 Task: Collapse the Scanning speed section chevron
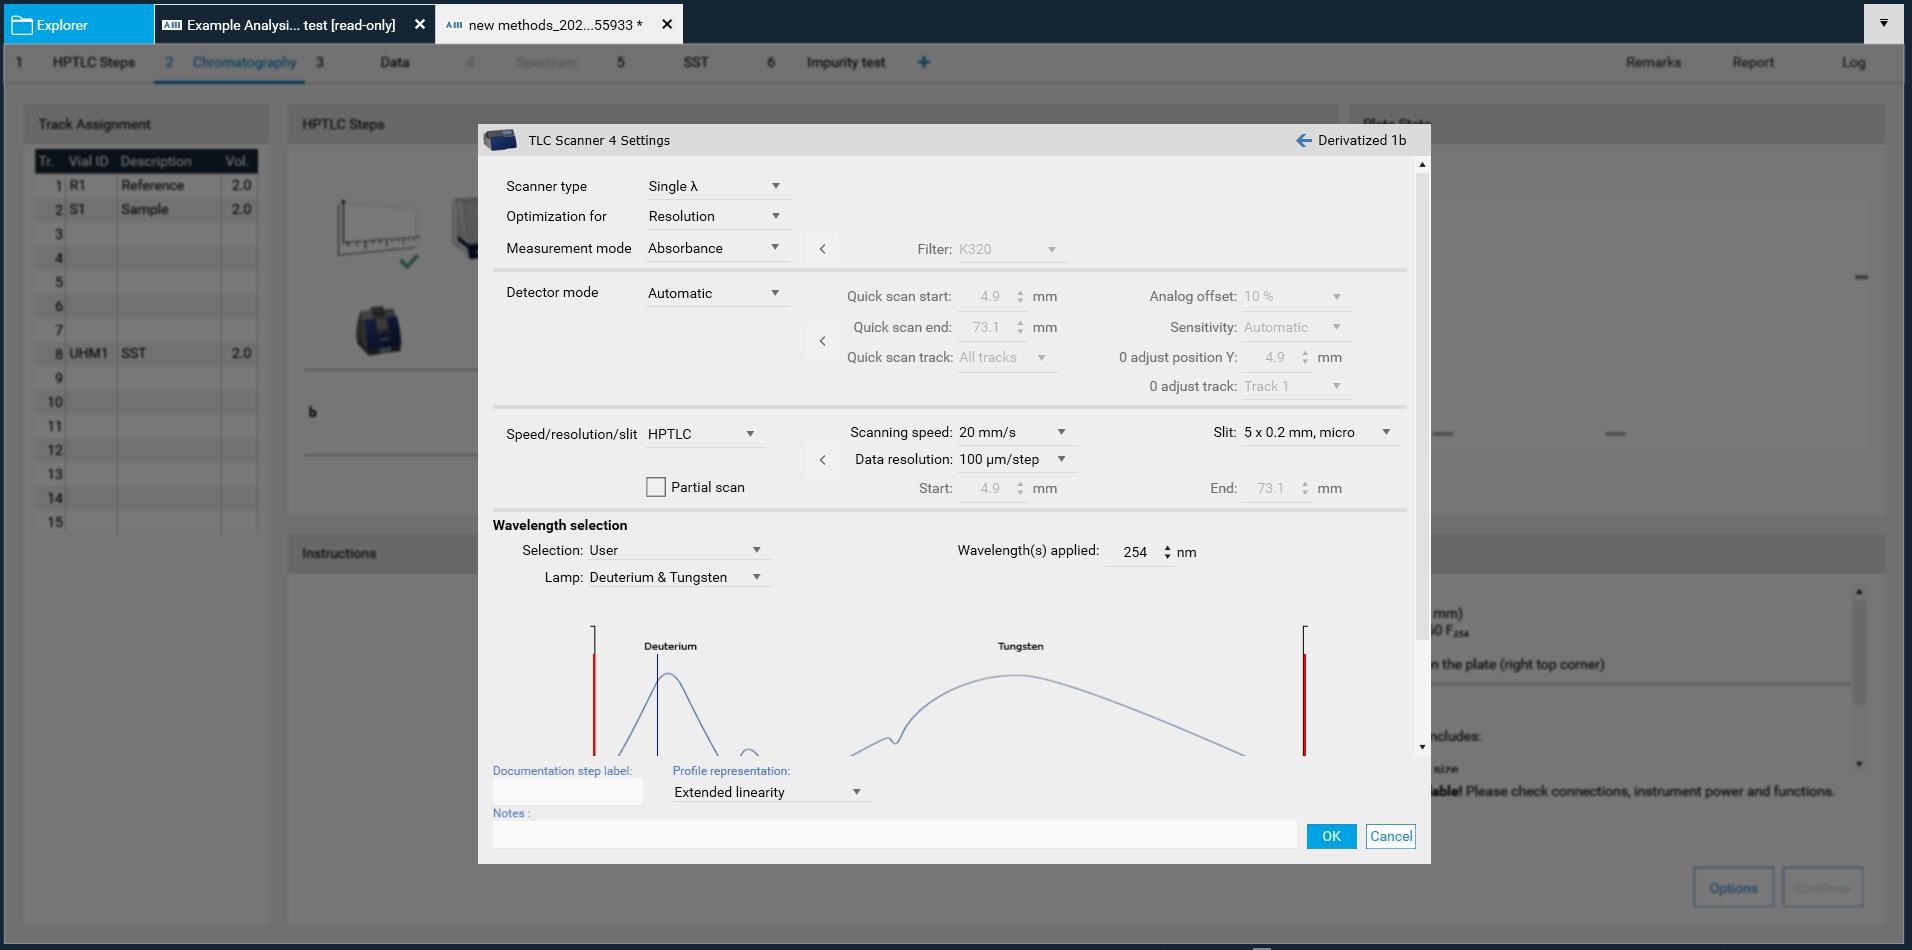[x=822, y=460]
